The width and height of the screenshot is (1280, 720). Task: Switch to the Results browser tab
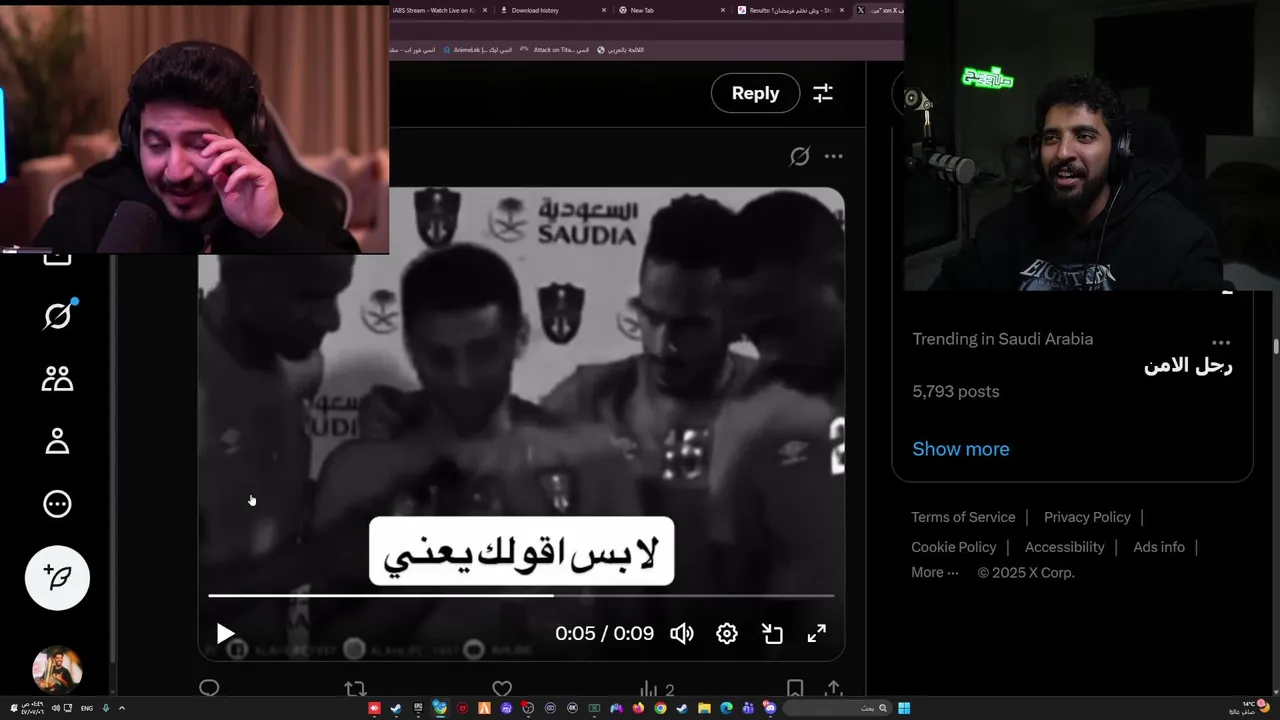pyautogui.click(x=791, y=10)
